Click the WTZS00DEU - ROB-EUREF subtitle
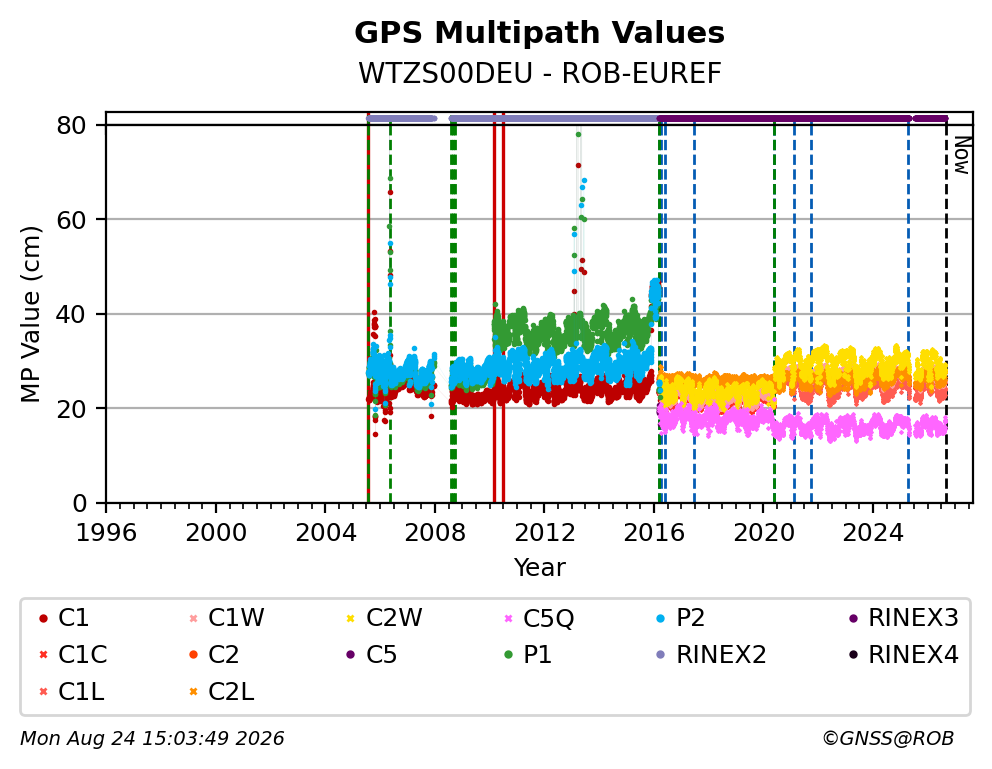 pyautogui.click(x=540, y=74)
